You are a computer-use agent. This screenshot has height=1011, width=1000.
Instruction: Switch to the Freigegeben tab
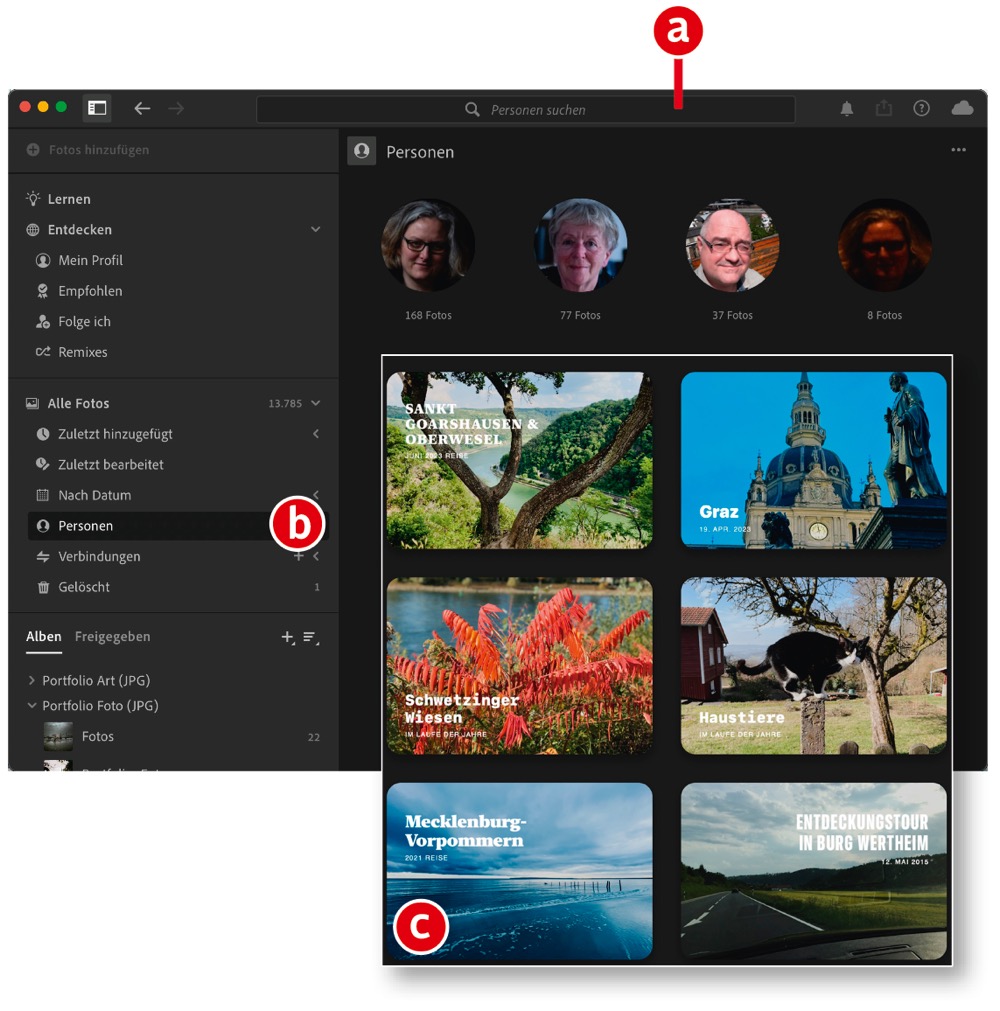click(112, 637)
